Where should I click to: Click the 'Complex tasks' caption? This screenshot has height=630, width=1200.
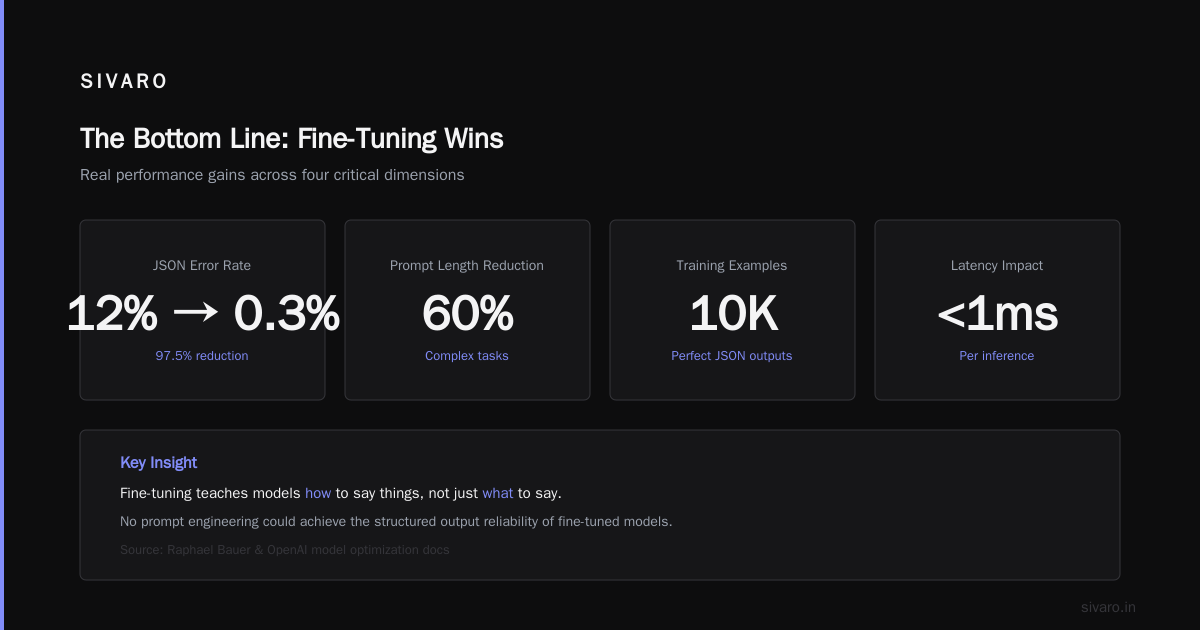[467, 356]
